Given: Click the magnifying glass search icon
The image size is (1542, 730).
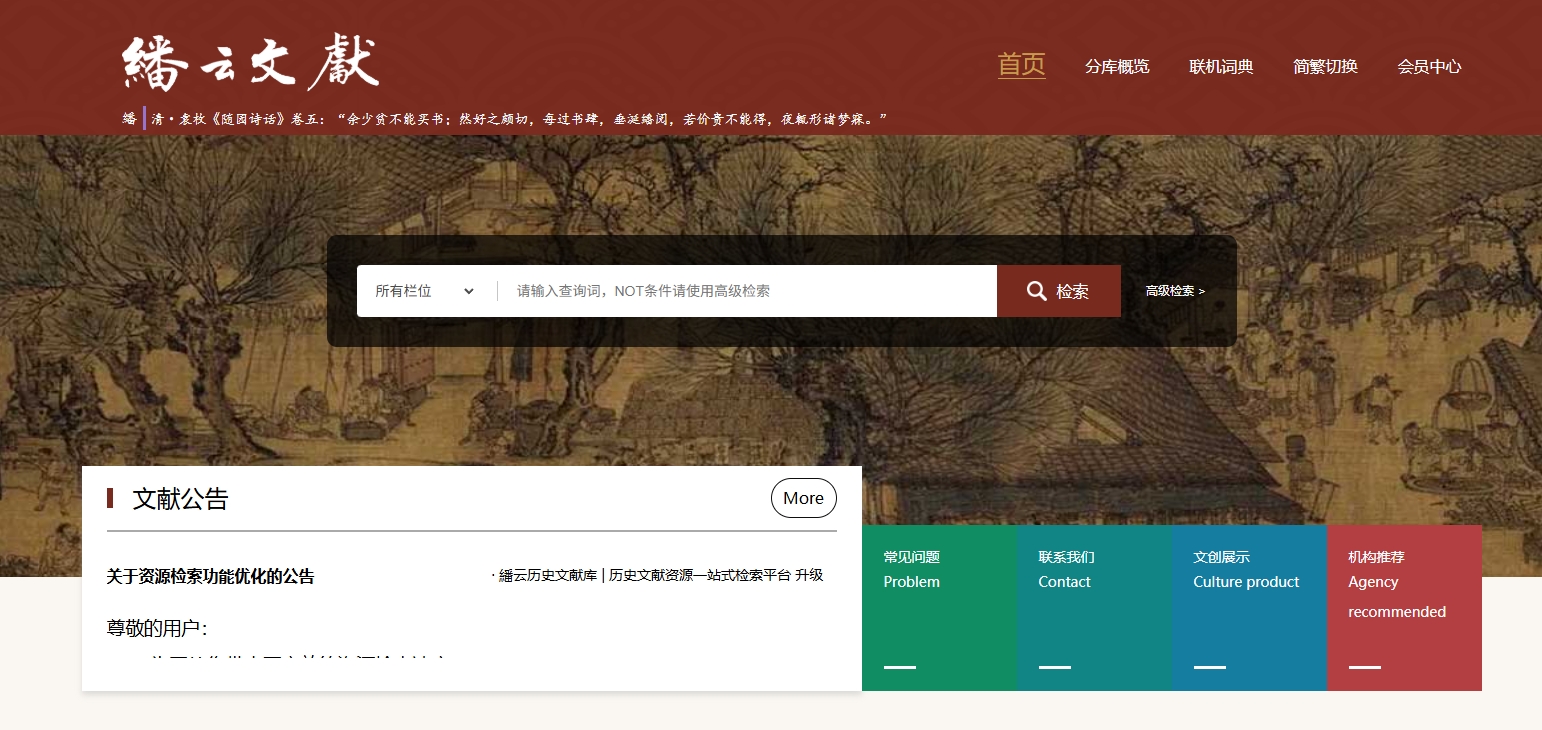Looking at the screenshot, I should (1037, 291).
